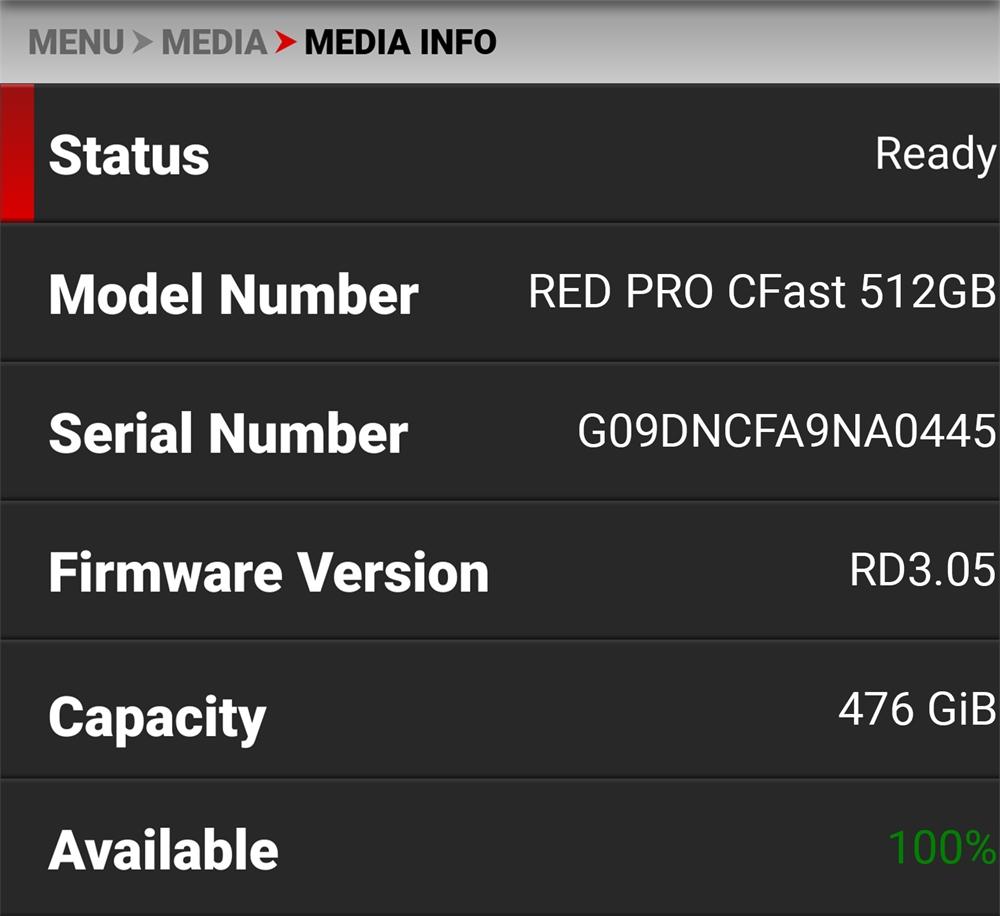1000x916 pixels.
Task: Click the red highlight bar beside Status
Action: 17,153
